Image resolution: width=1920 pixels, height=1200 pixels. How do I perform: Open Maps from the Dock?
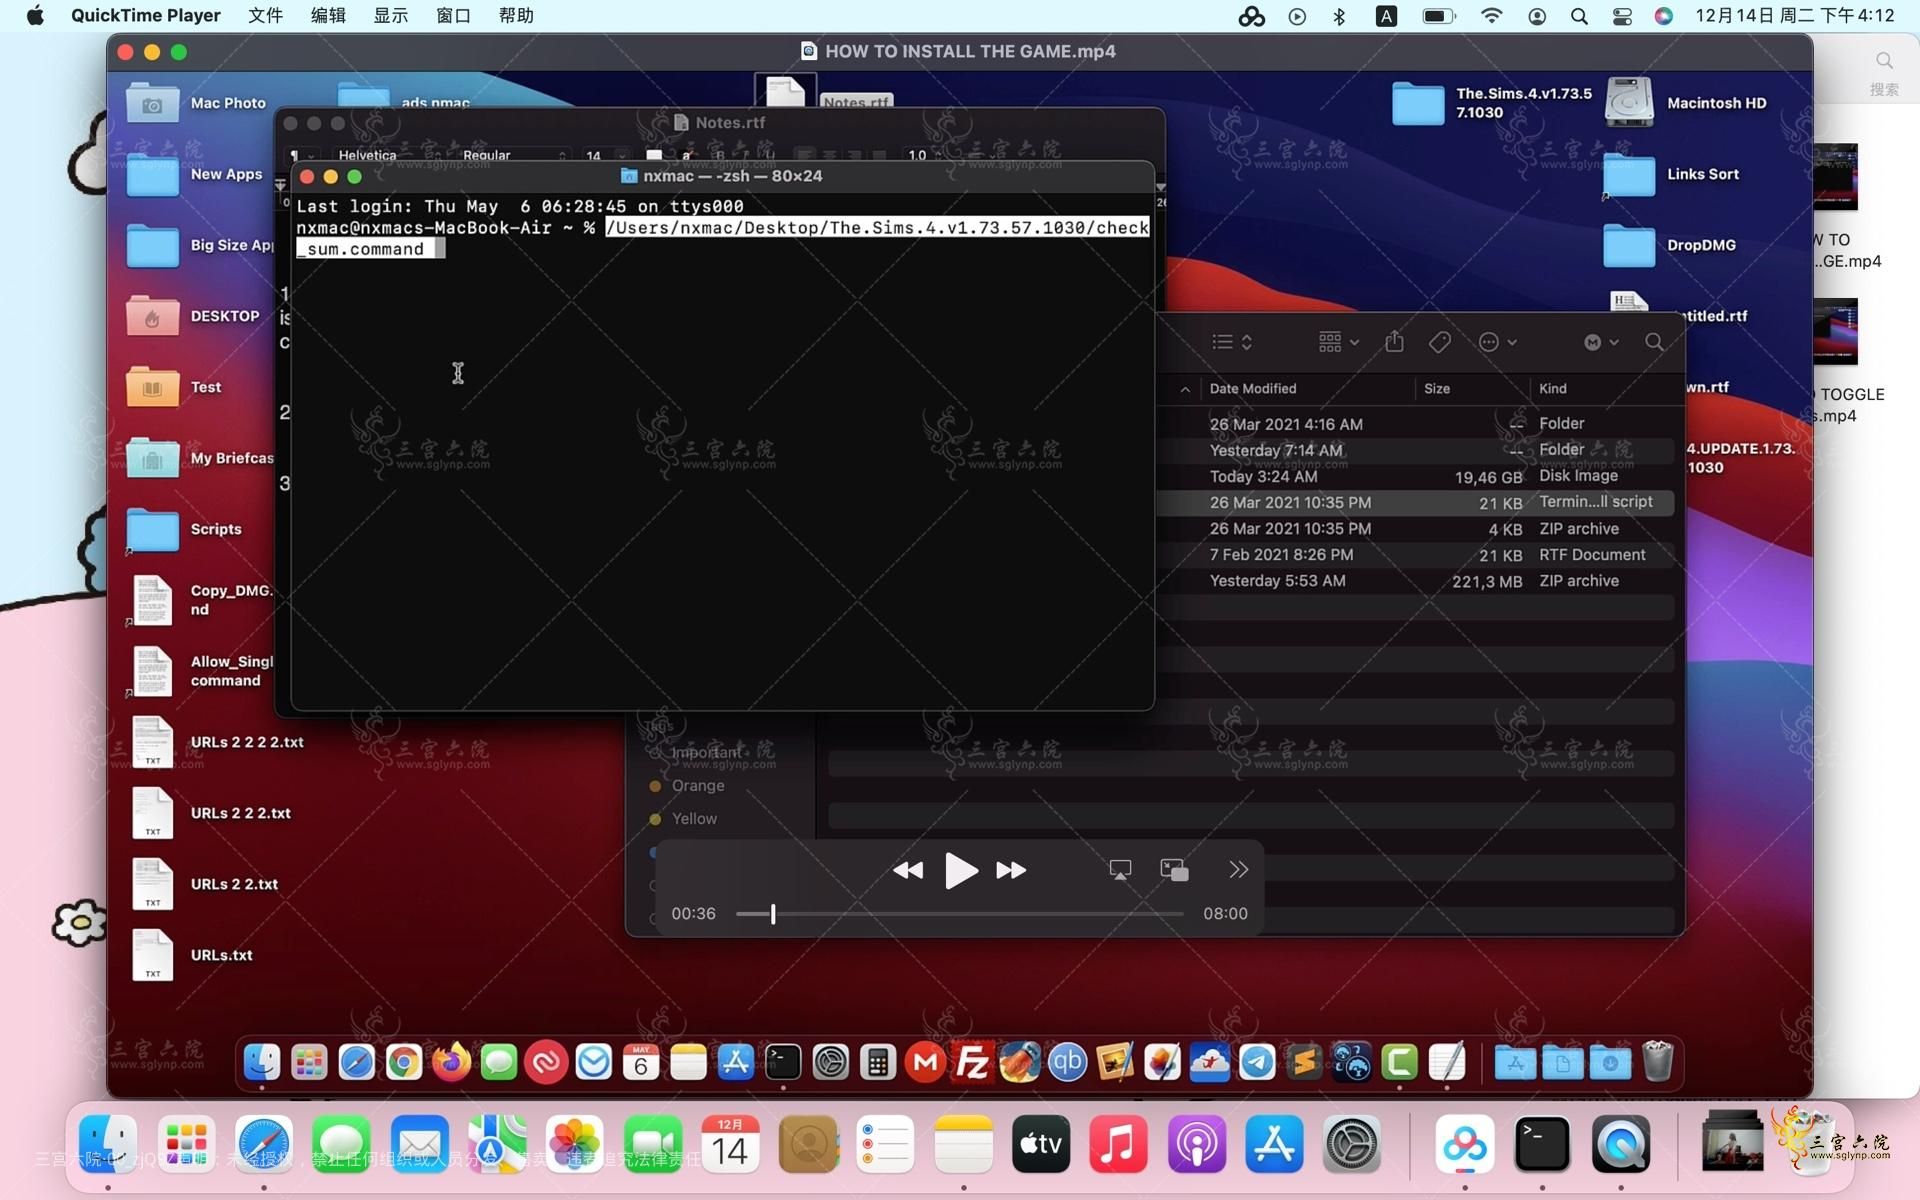pyautogui.click(x=497, y=1143)
